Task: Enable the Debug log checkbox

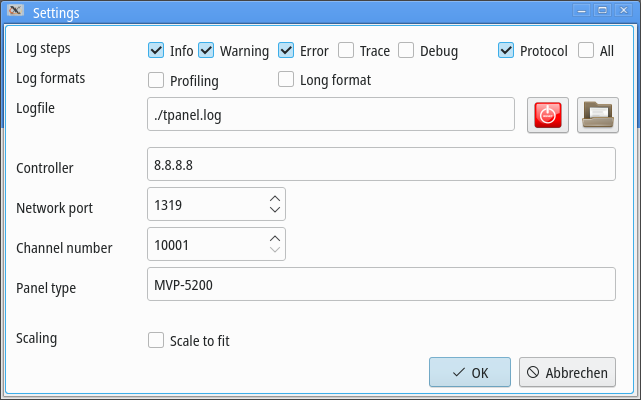Action: pyautogui.click(x=406, y=50)
